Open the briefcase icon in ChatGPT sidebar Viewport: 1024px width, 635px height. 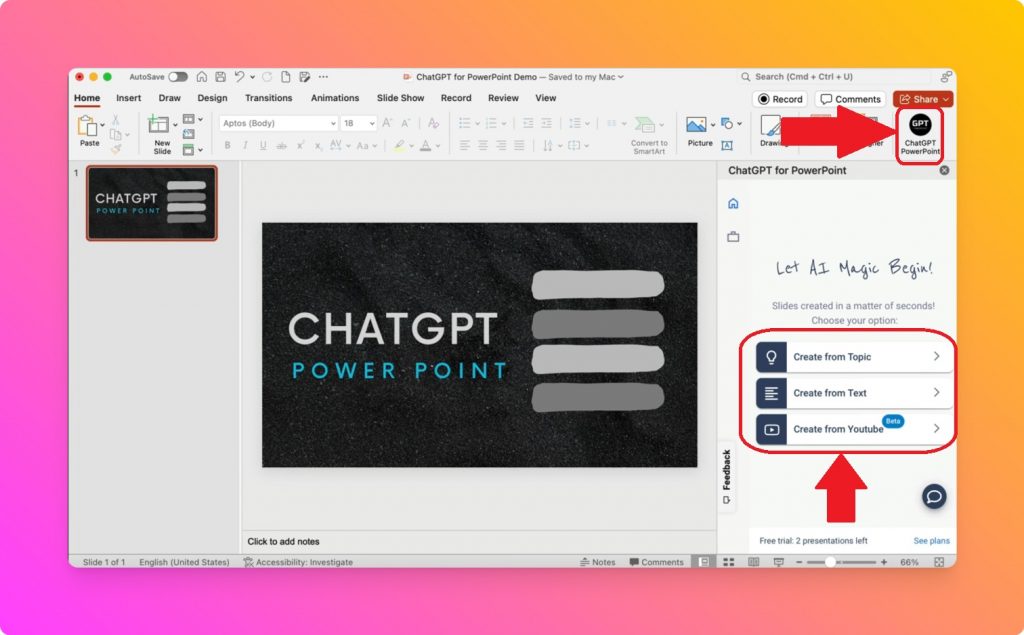tap(735, 236)
